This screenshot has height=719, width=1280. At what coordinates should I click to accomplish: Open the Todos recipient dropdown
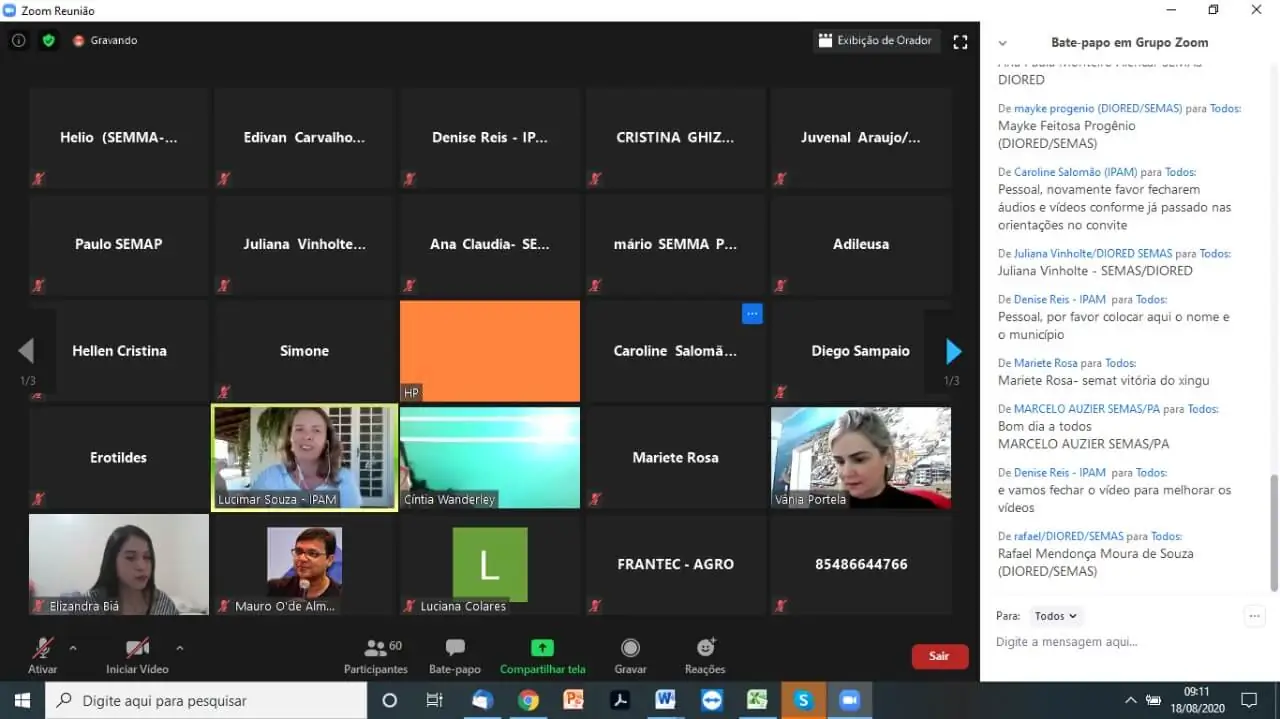pyautogui.click(x=1056, y=617)
